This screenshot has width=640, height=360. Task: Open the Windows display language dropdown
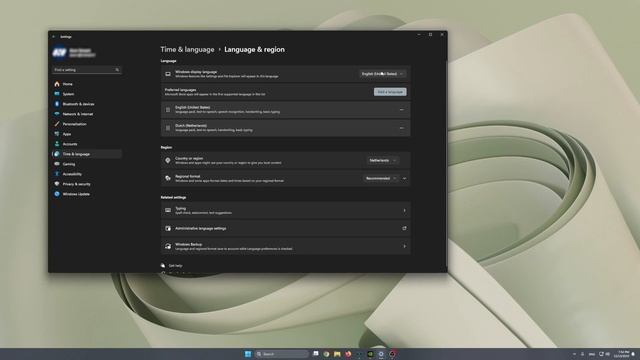tap(382, 74)
